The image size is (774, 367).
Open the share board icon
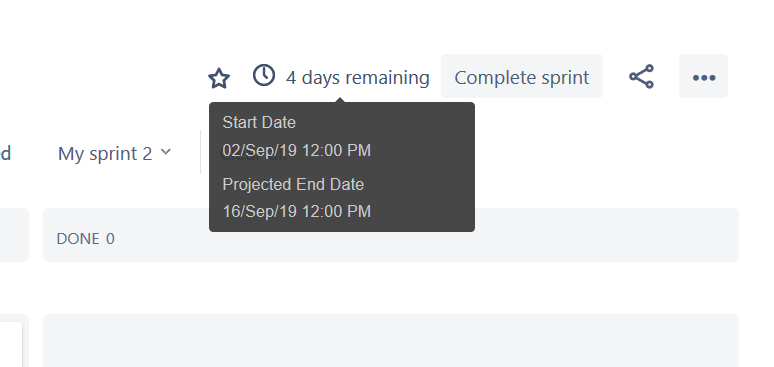(x=641, y=77)
